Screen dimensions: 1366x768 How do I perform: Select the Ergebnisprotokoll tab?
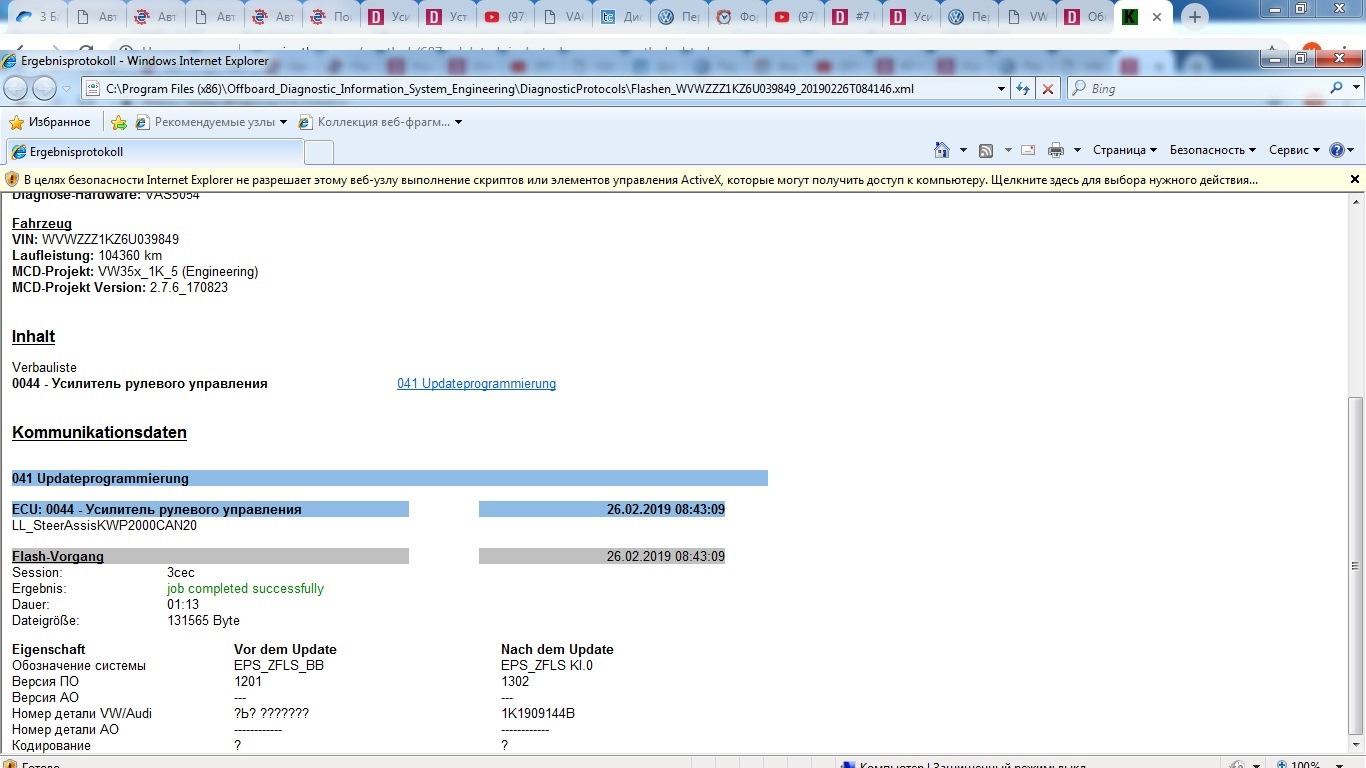tap(155, 152)
